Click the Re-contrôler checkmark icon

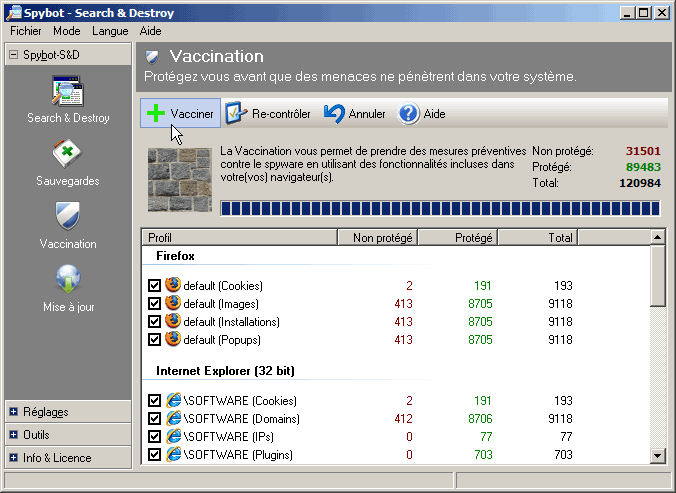pos(236,114)
